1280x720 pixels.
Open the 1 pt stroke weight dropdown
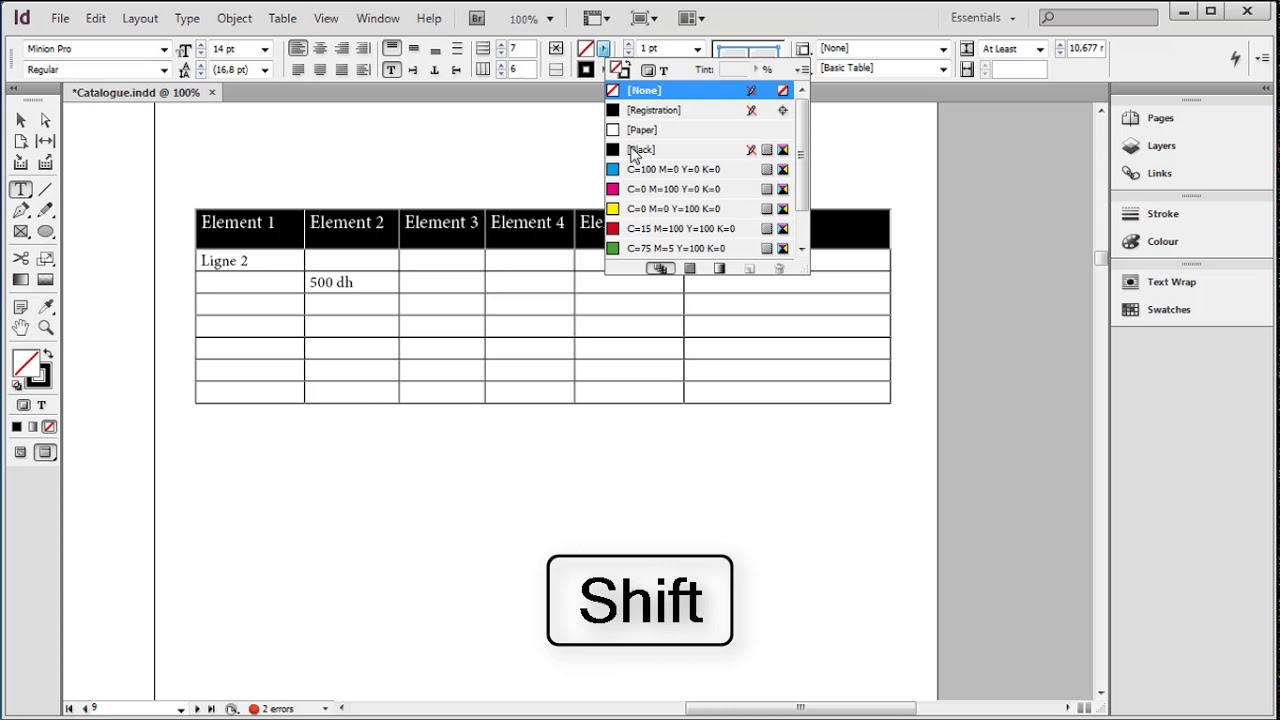(697, 49)
